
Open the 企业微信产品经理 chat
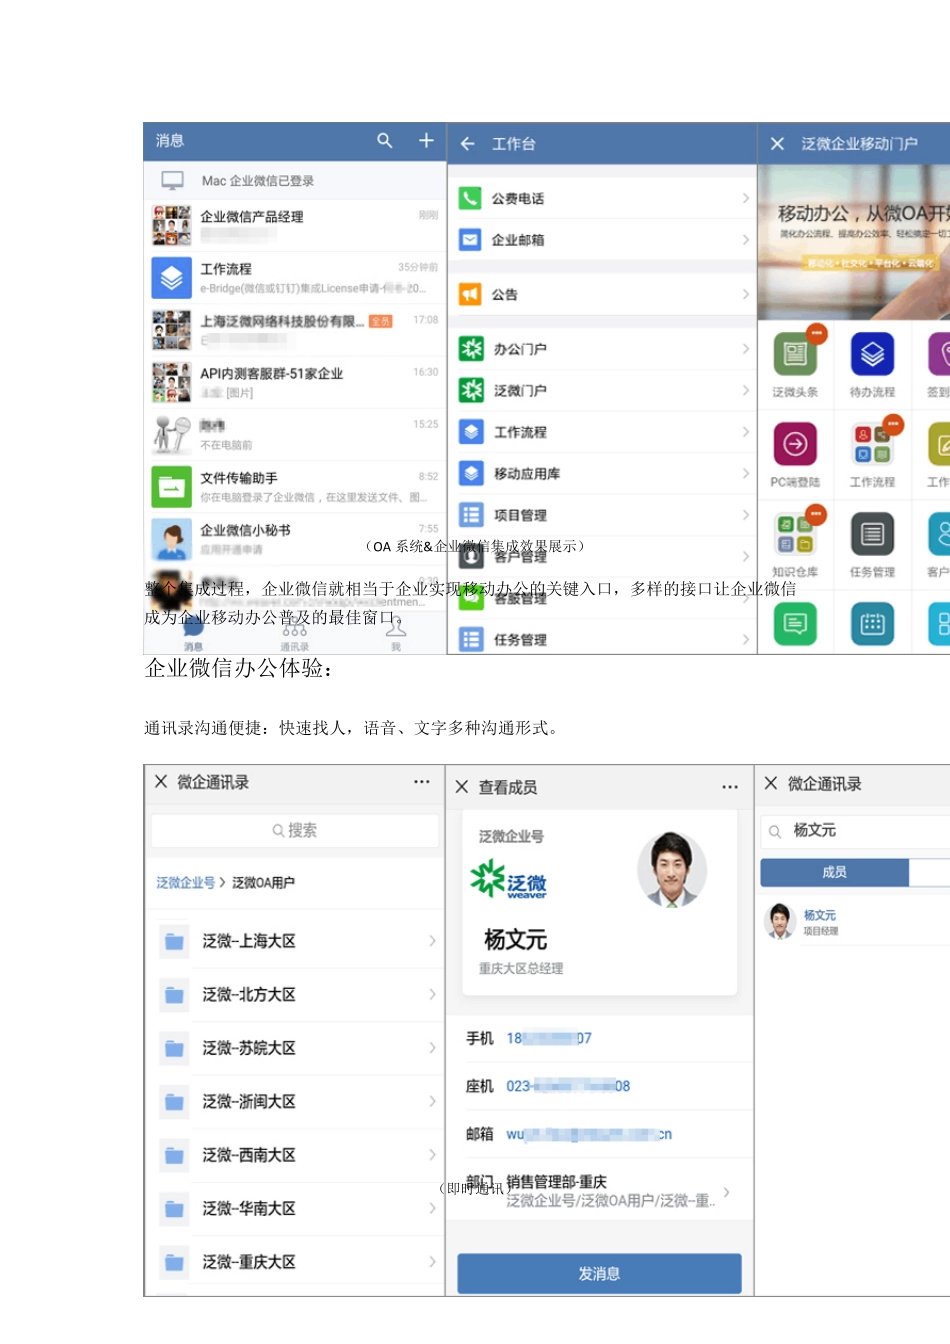pos(295,226)
